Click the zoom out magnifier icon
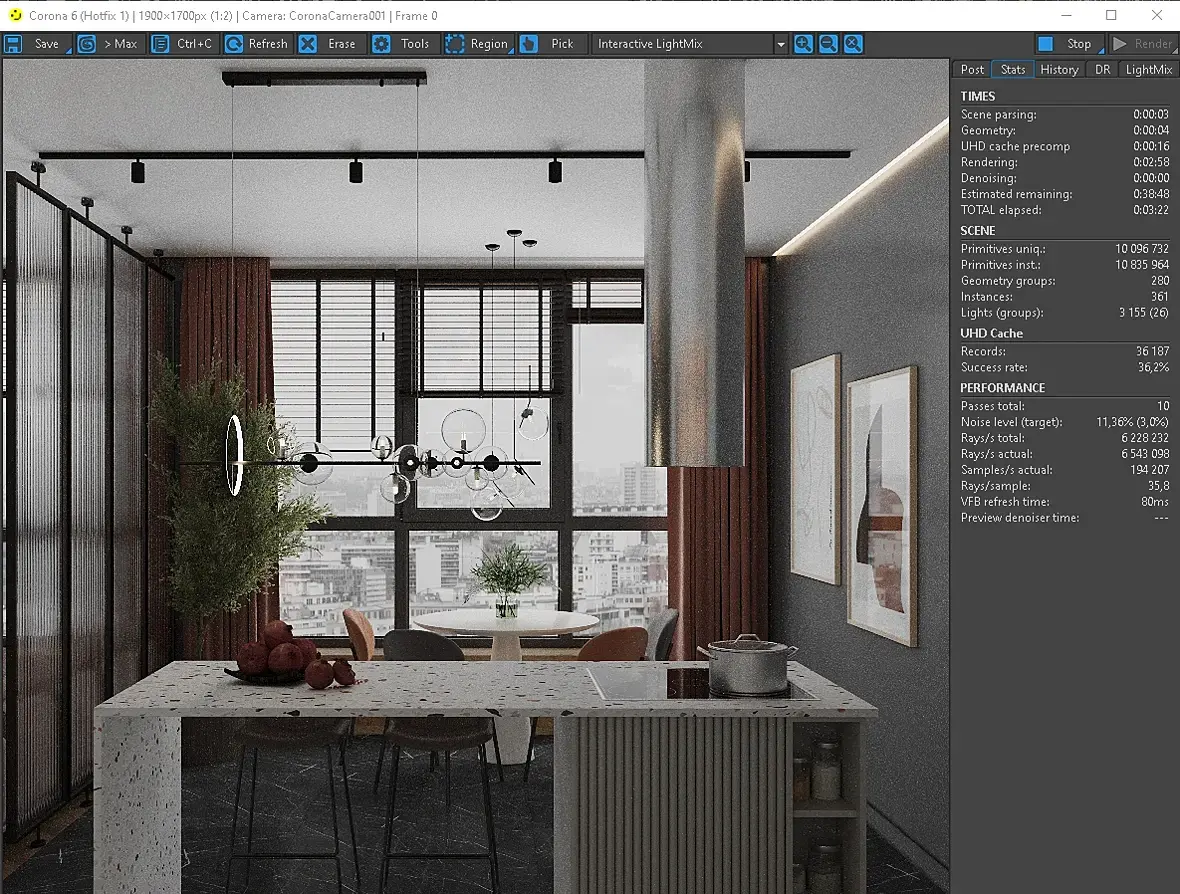This screenshot has width=1180, height=894. point(829,44)
